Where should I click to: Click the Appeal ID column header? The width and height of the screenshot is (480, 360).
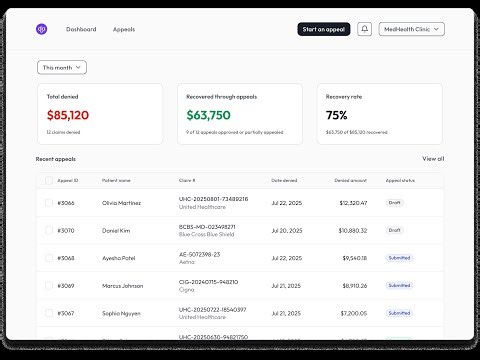click(x=68, y=180)
